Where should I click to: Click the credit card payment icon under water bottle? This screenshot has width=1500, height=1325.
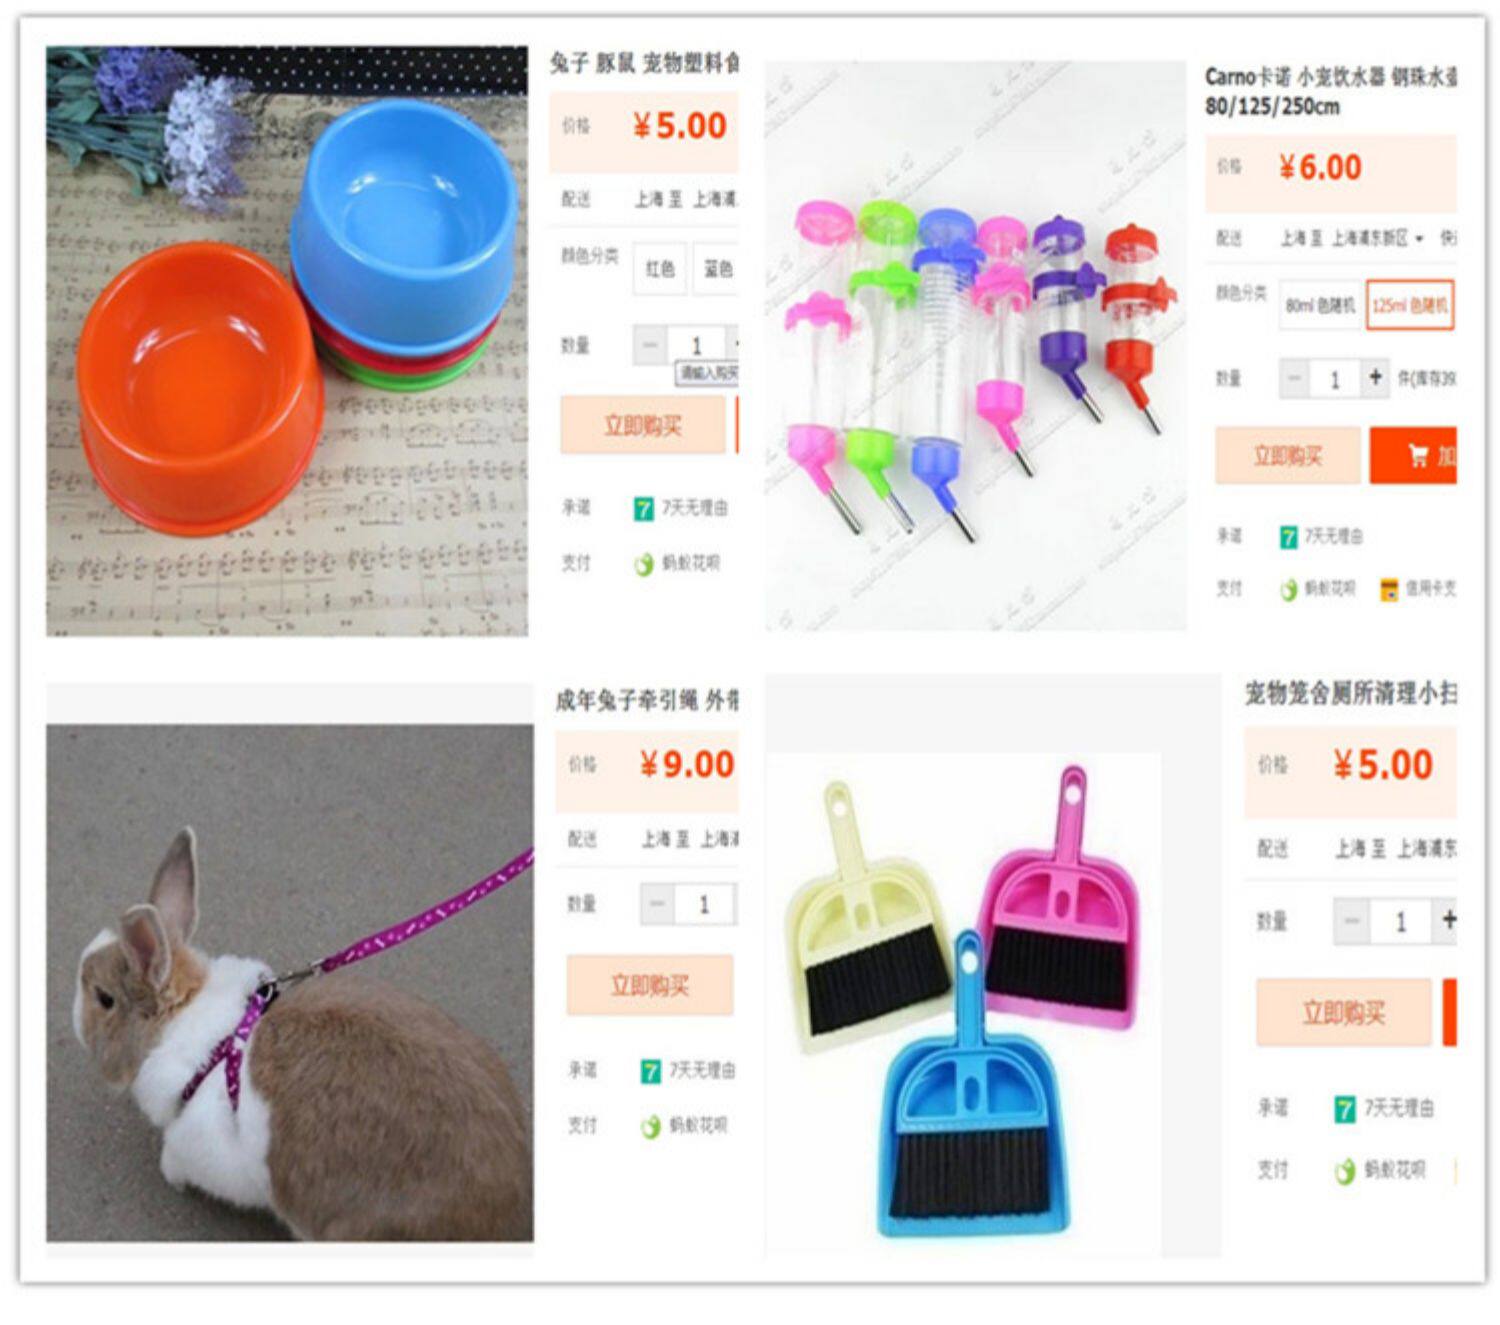(x=1389, y=590)
